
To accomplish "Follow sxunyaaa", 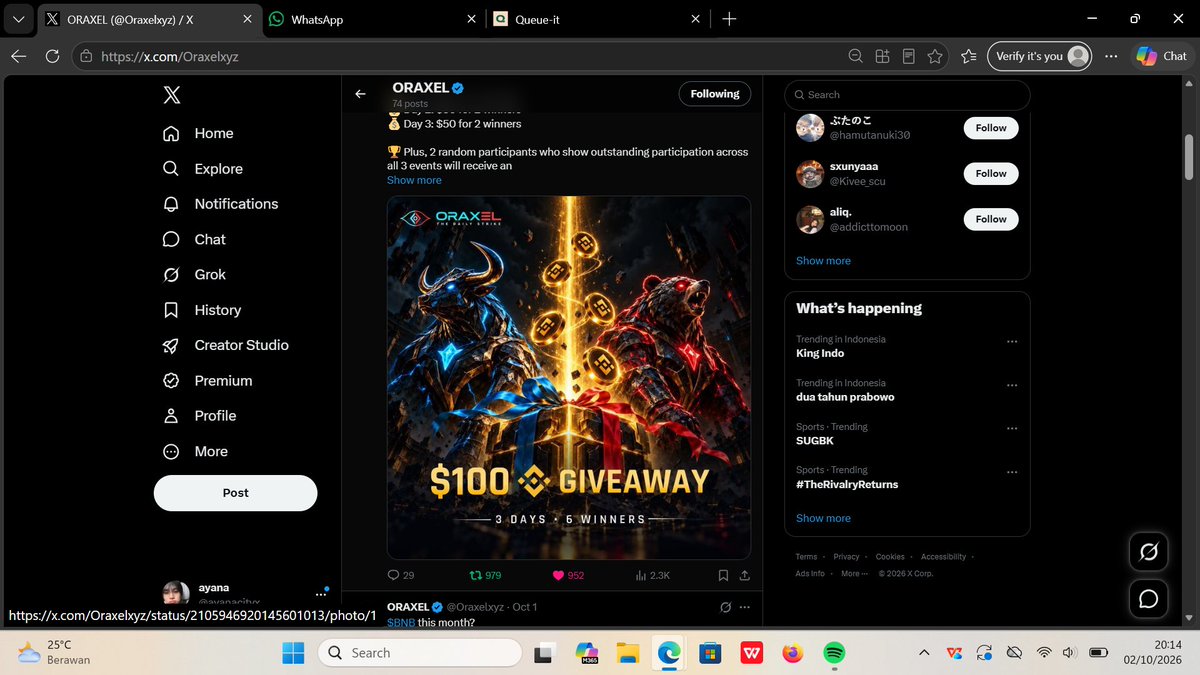I will [991, 173].
